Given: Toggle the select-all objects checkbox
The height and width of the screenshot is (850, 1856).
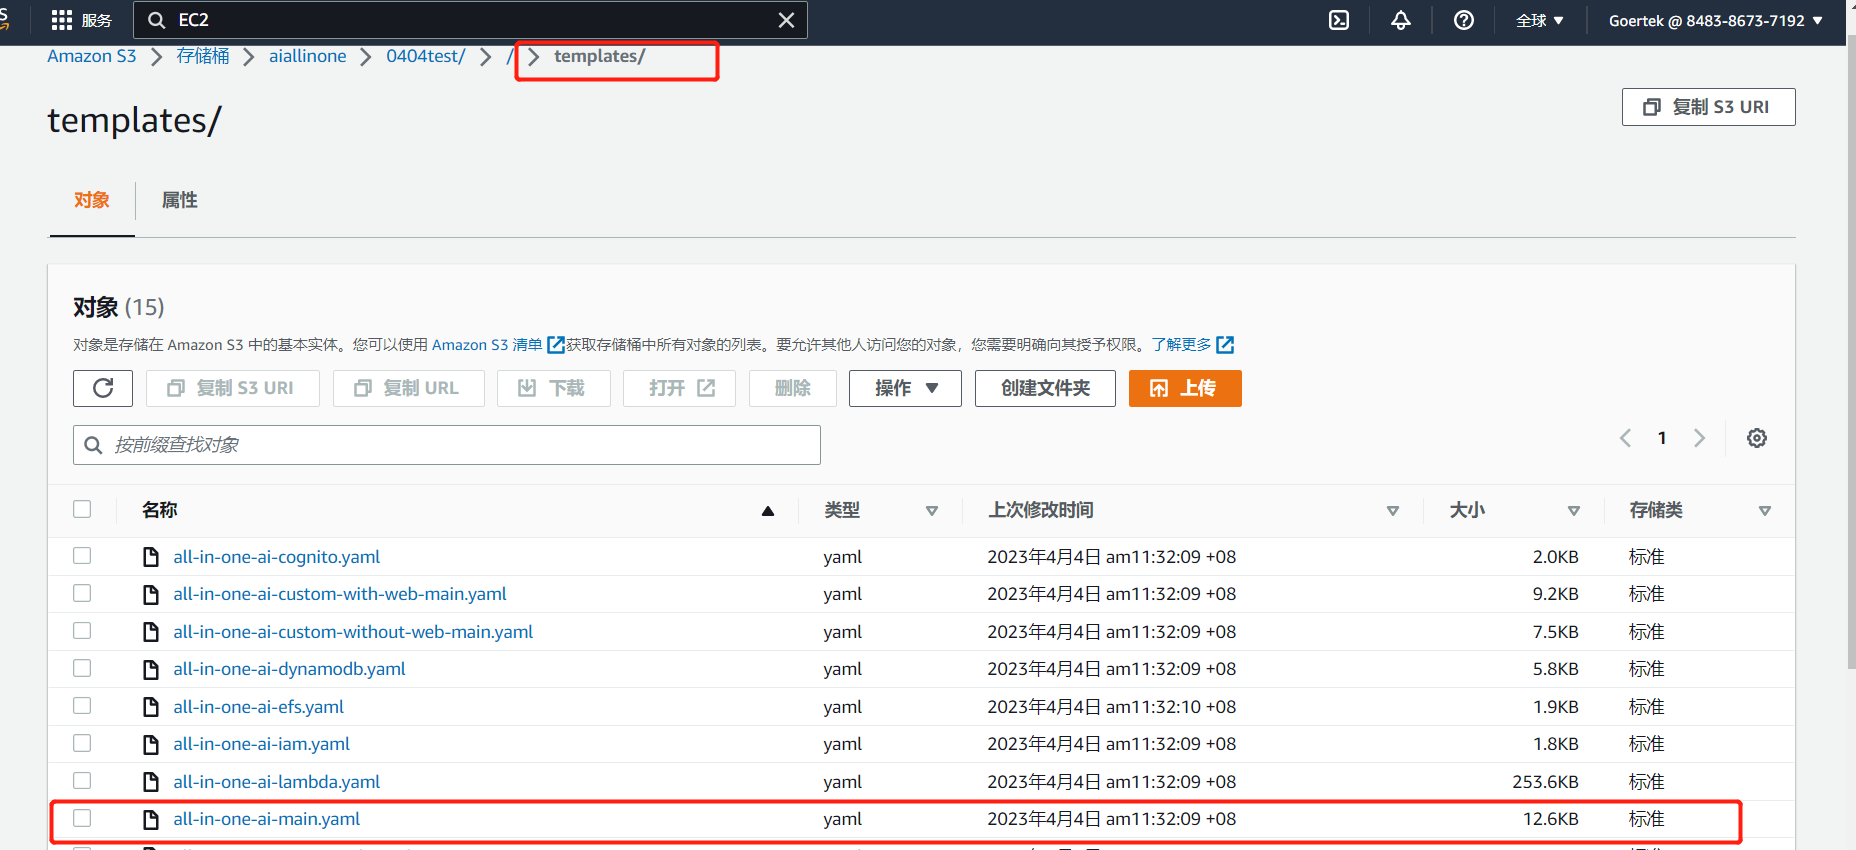Looking at the screenshot, I should [82, 509].
